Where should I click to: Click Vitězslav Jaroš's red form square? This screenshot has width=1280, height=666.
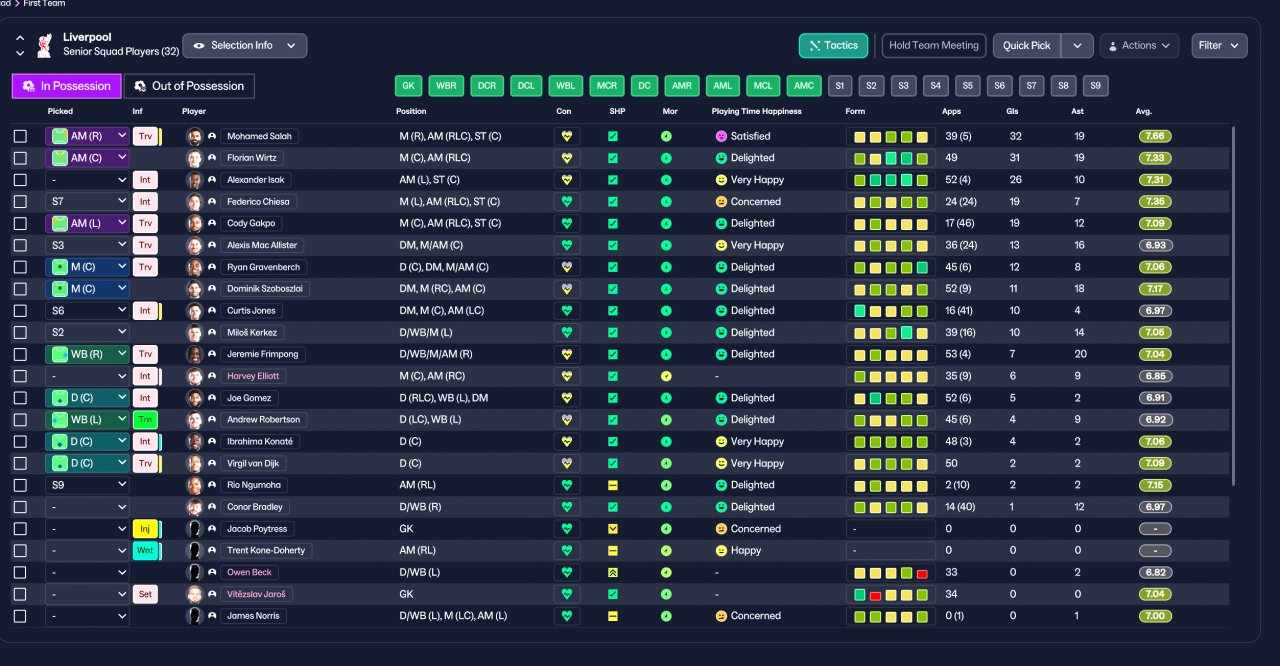pyautogui.click(x=875, y=595)
